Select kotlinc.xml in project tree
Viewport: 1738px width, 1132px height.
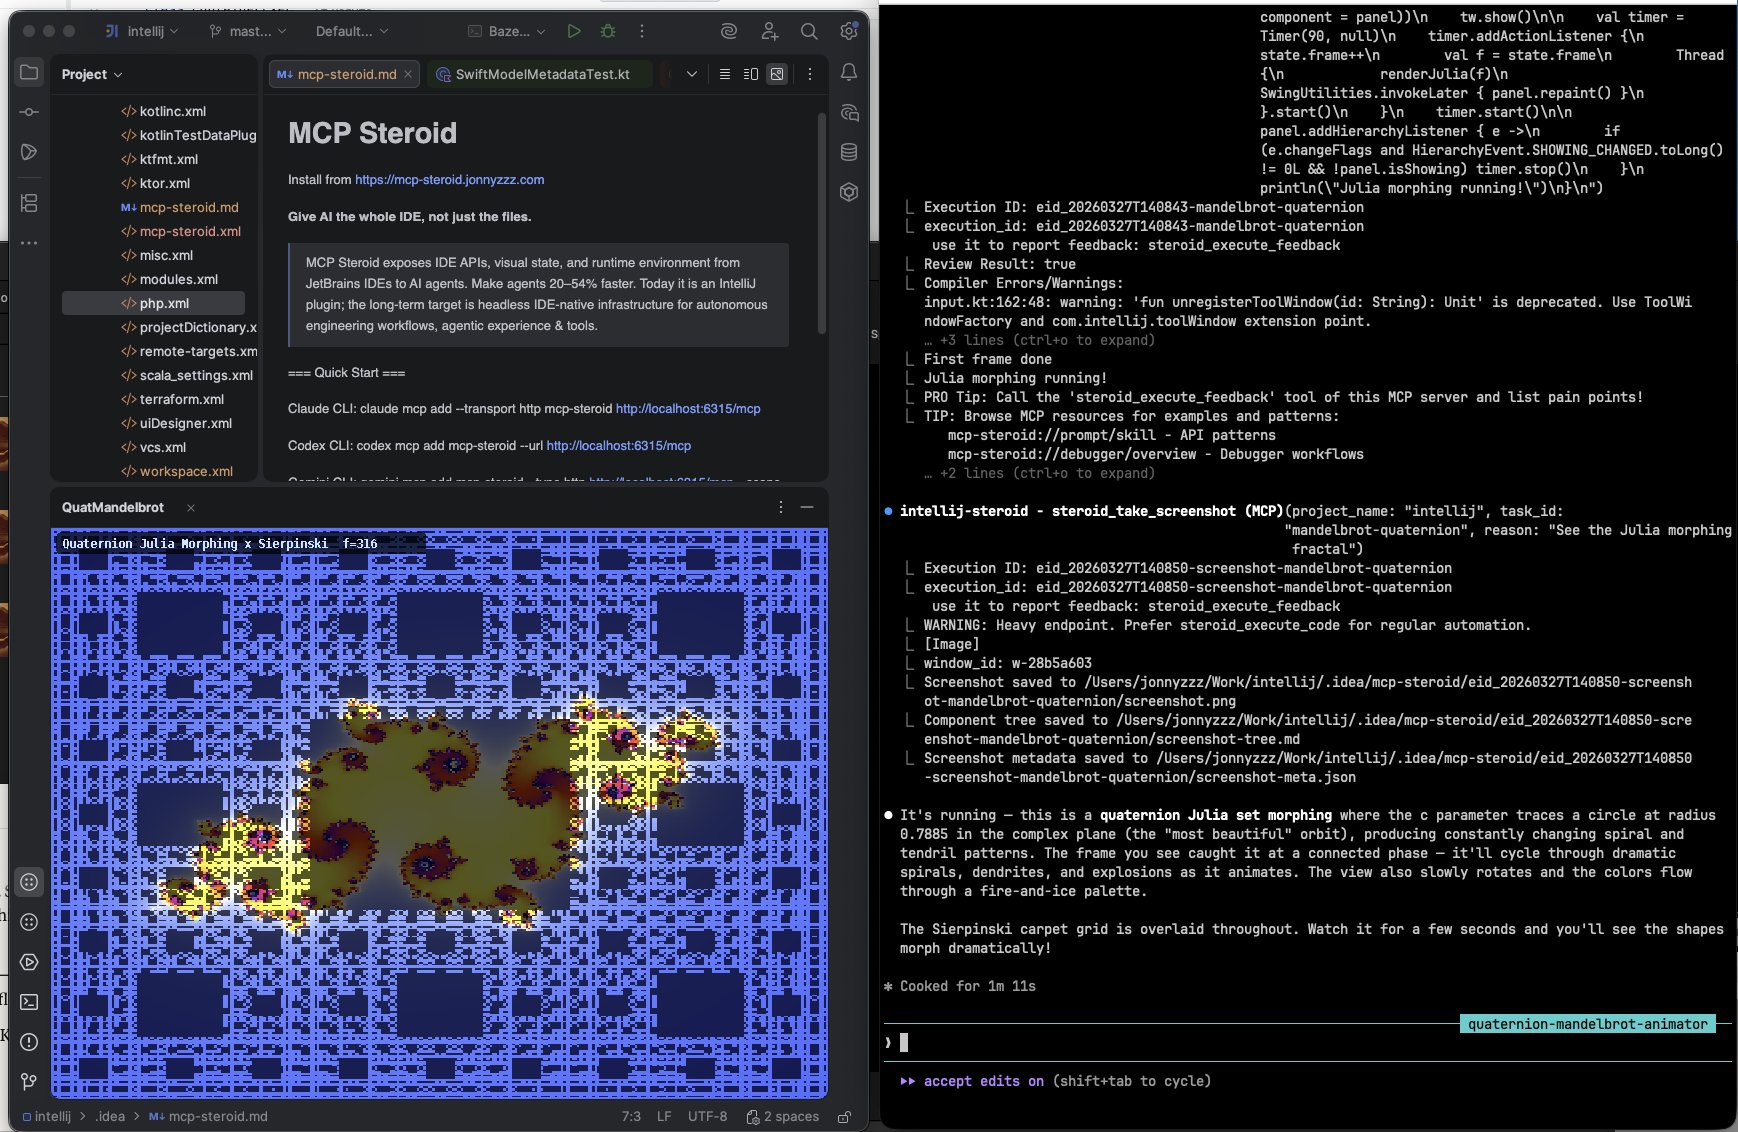(x=163, y=111)
